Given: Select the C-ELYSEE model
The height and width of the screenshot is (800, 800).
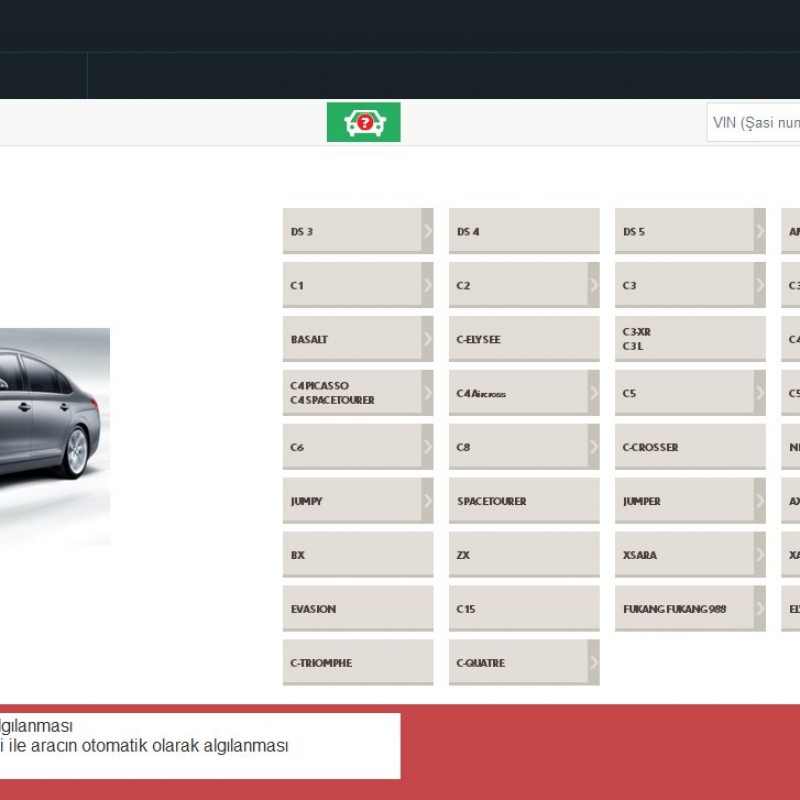Looking at the screenshot, I should pyautogui.click(x=515, y=338).
